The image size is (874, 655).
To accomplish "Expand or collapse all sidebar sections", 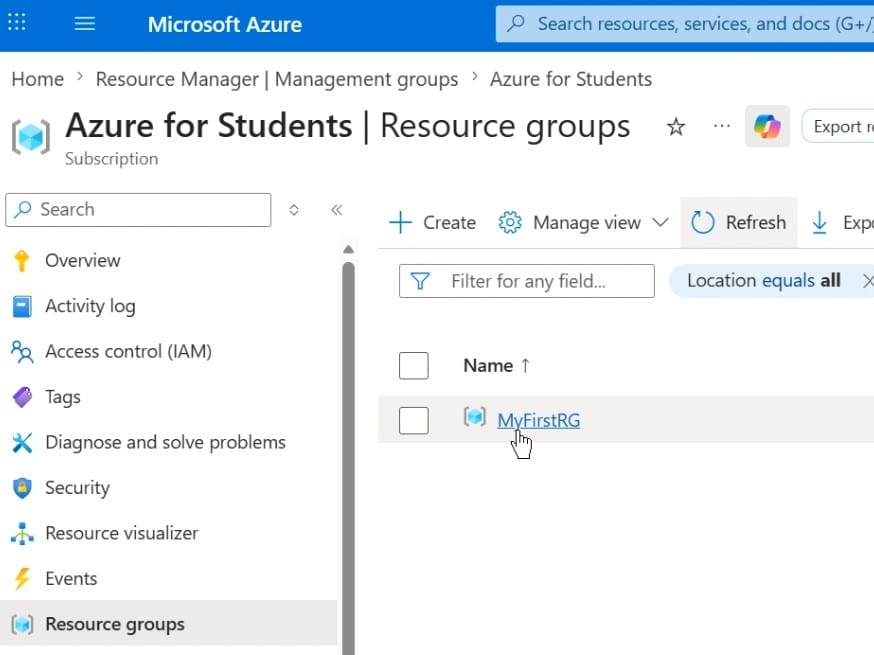I will pyautogui.click(x=294, y=210).
